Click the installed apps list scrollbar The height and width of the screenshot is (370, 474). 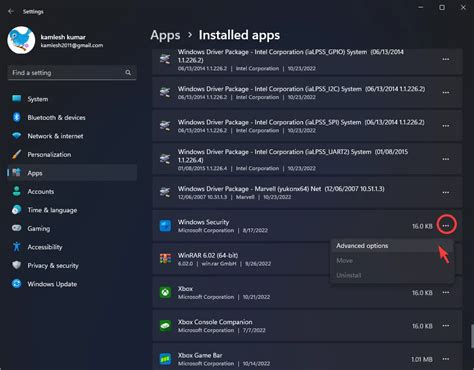click(x=472, y=336)
